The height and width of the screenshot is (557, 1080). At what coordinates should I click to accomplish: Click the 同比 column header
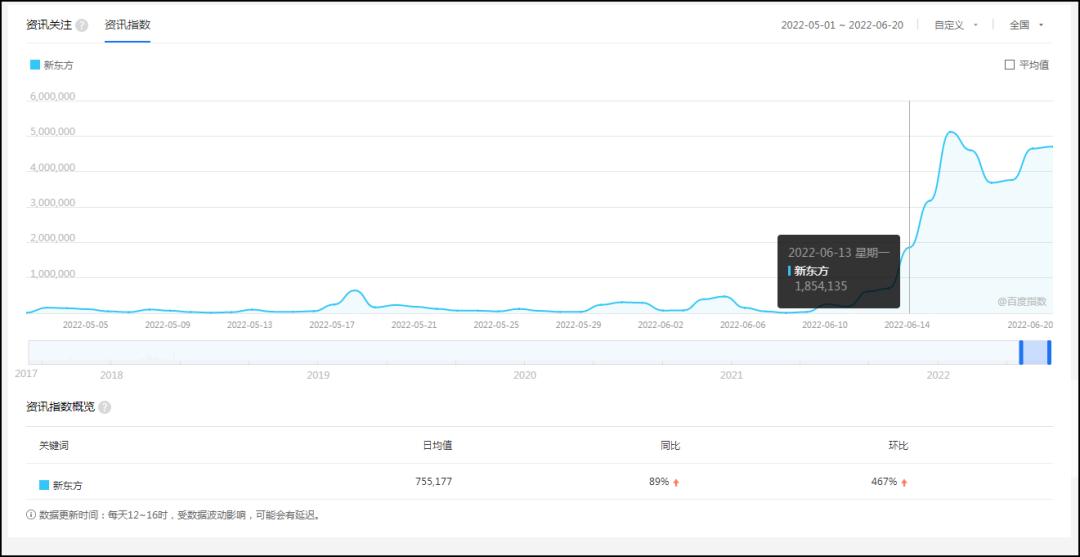tap(670, 445)
